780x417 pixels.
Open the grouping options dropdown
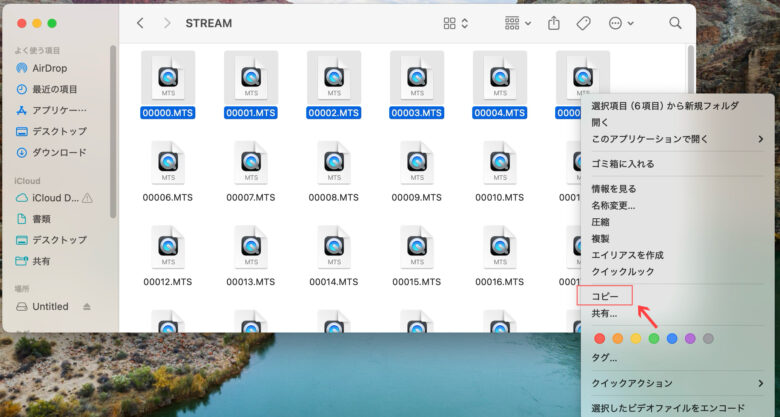click(518, 23)
